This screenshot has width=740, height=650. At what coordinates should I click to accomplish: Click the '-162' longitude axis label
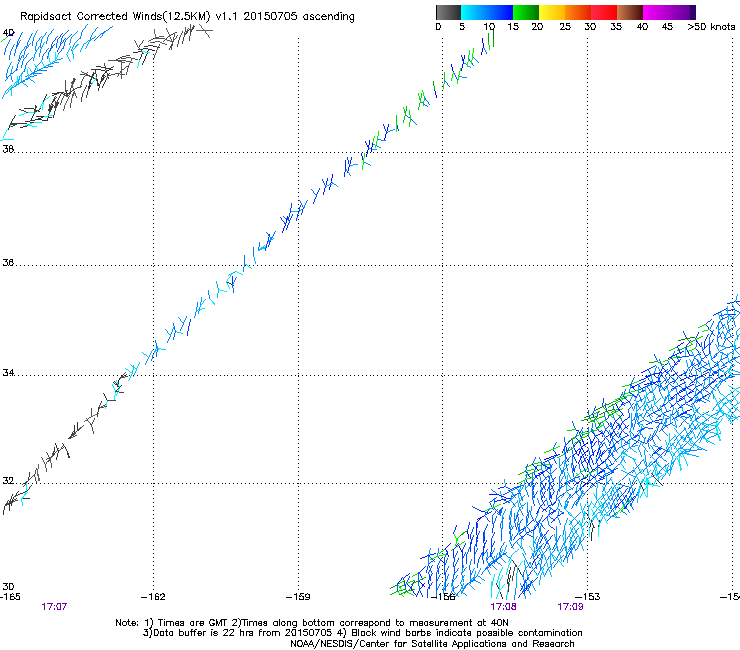[x=153, y=597]
